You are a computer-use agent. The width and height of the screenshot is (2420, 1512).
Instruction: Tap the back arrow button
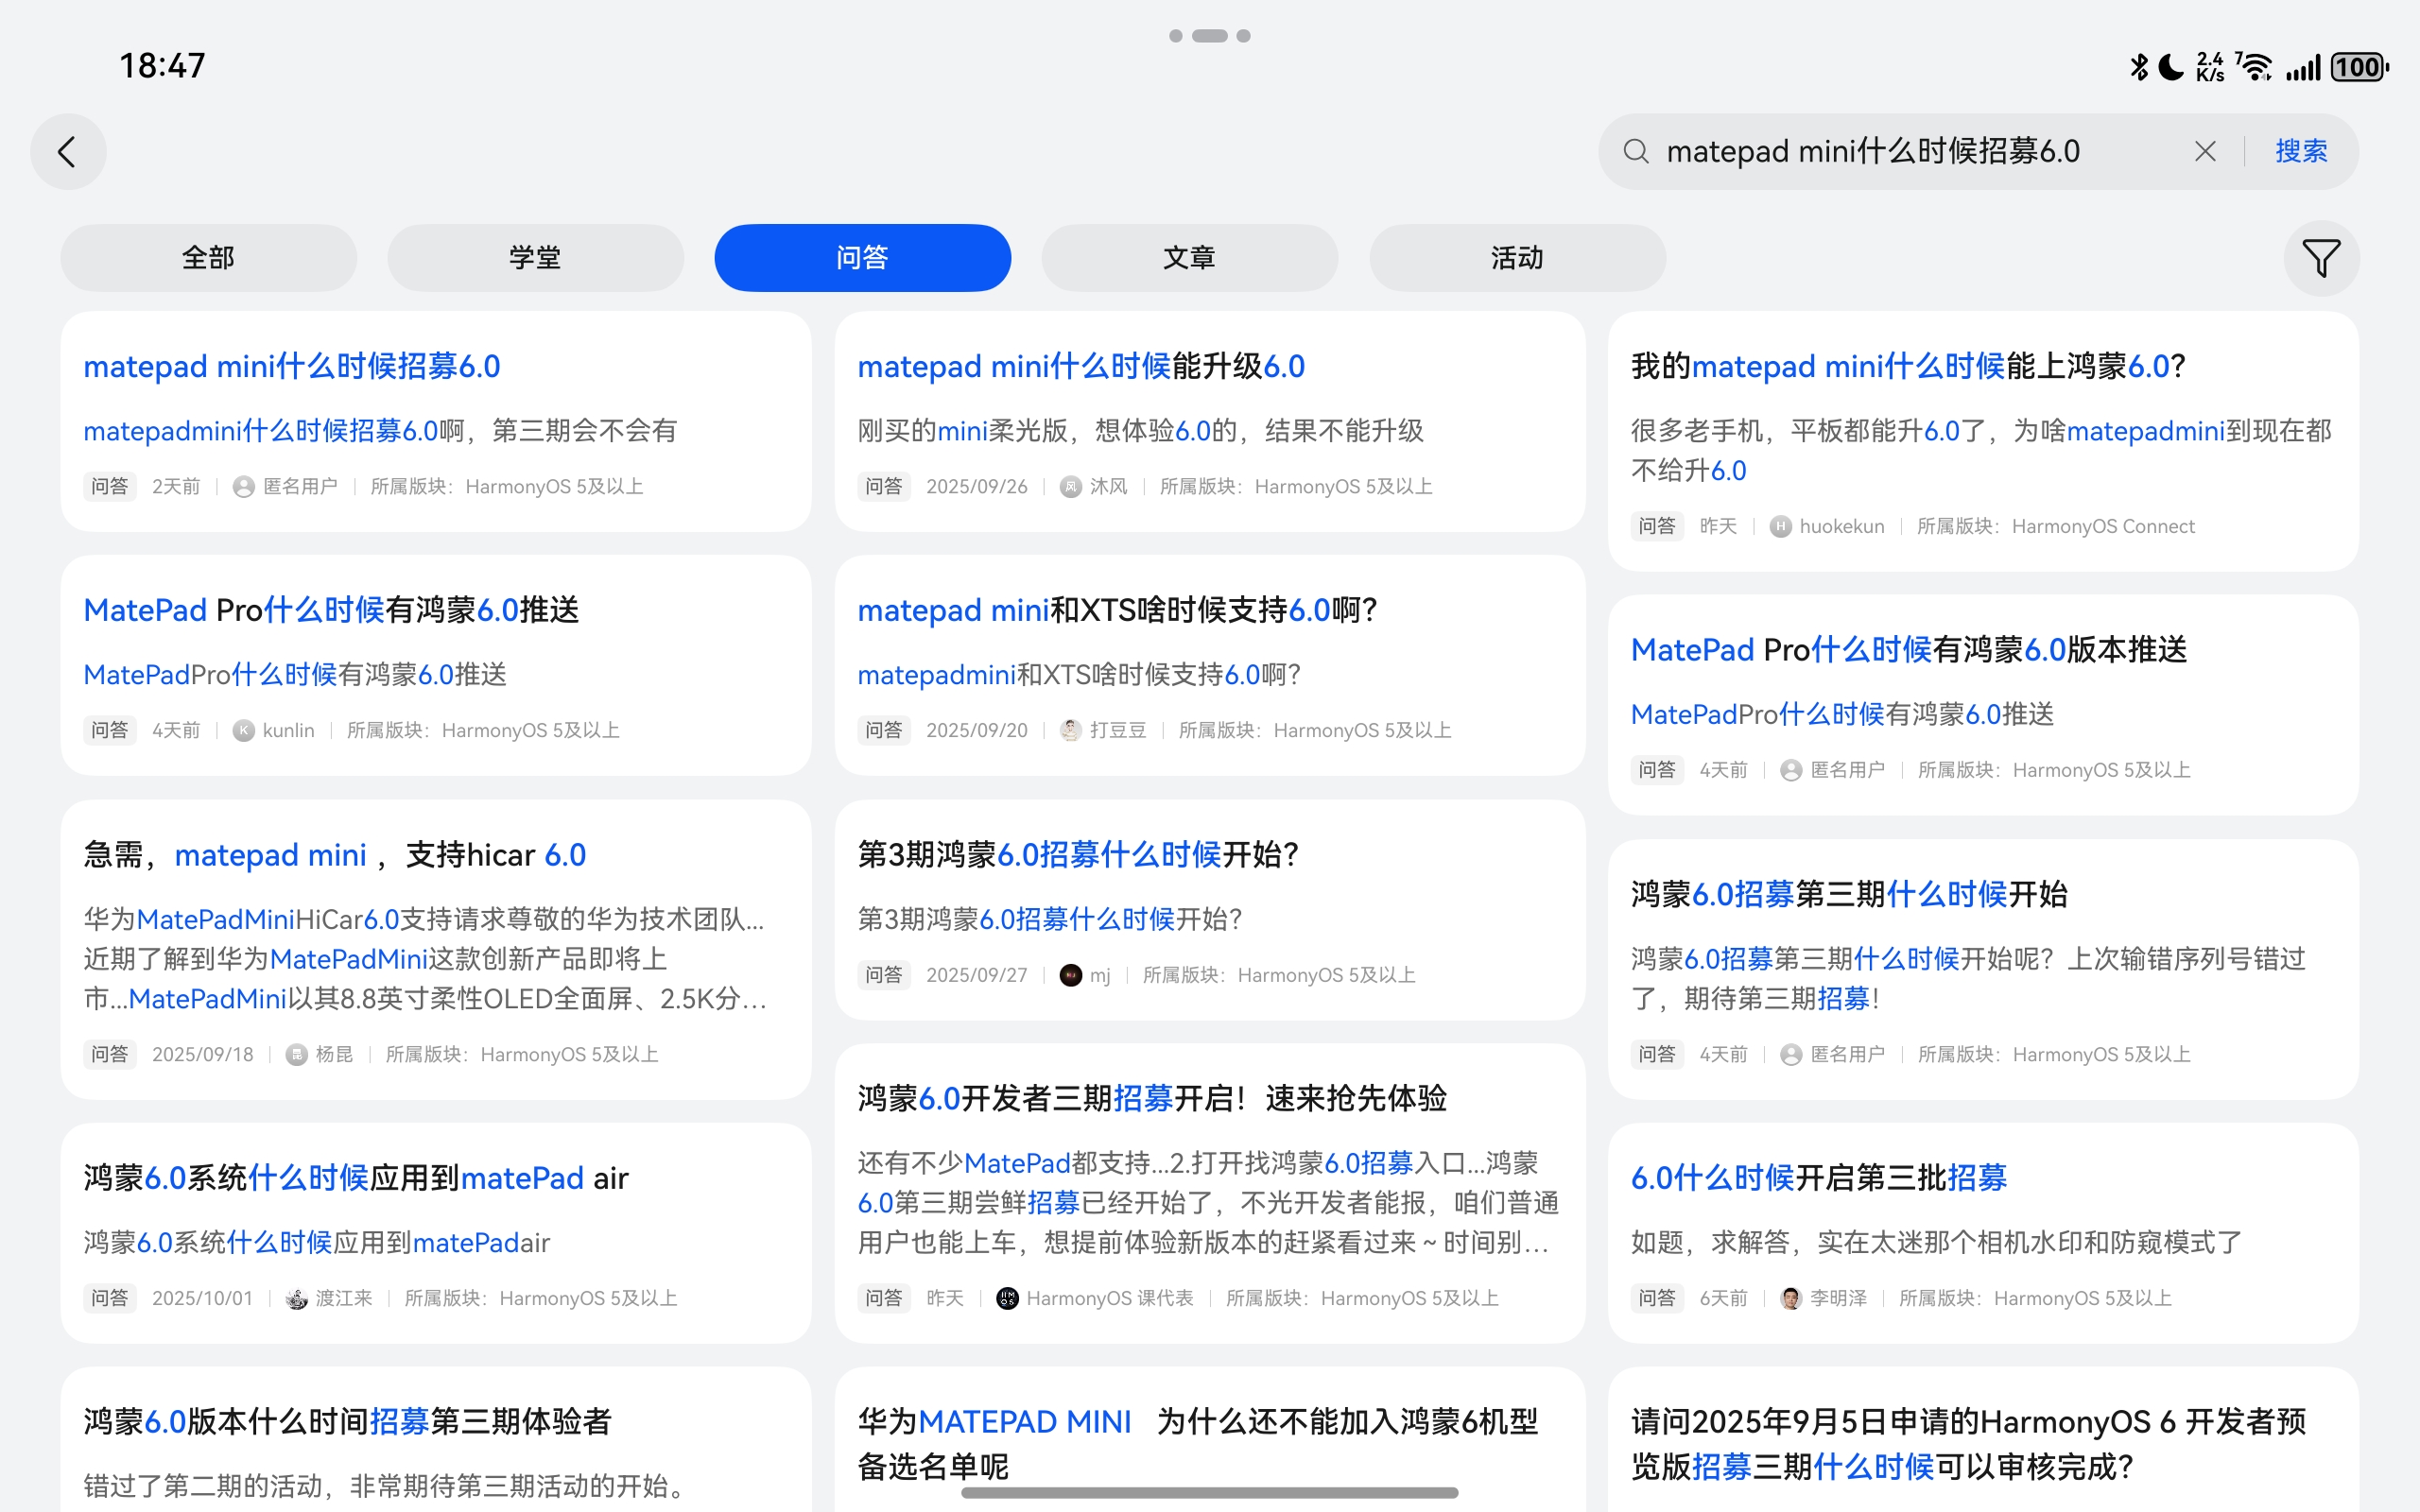(68, 152)
